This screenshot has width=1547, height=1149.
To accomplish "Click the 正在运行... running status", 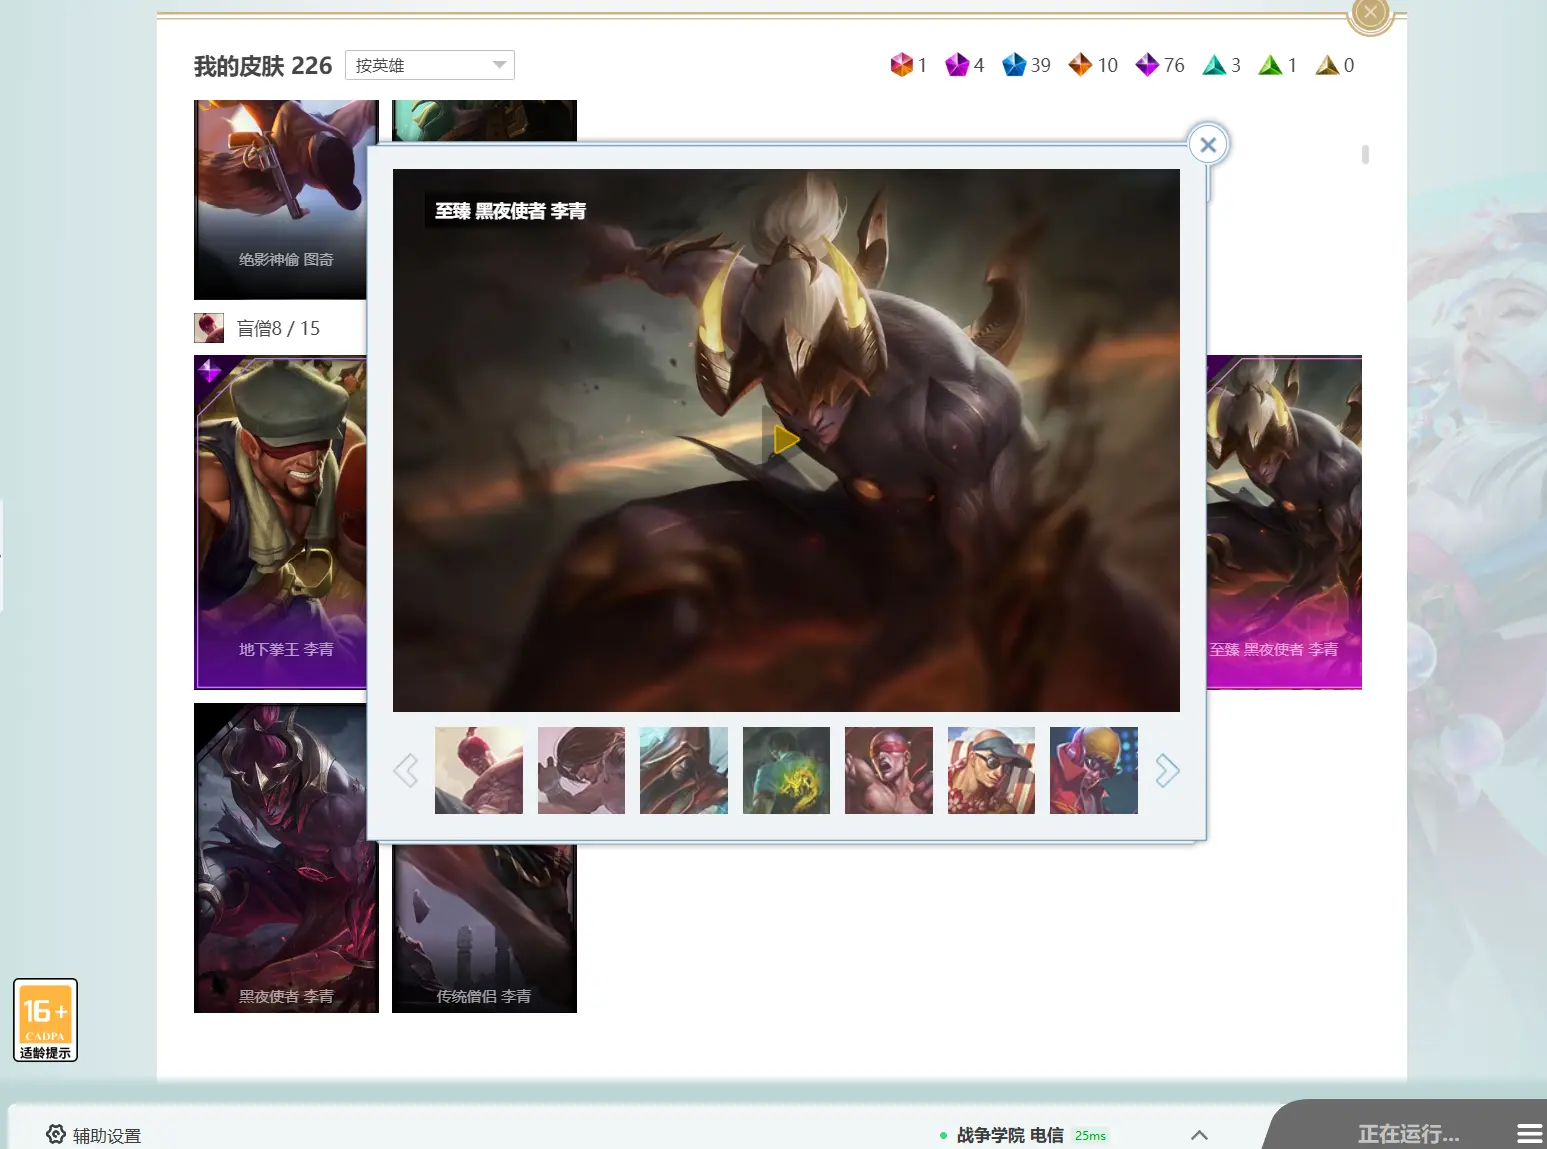I will [1408, 1134].
